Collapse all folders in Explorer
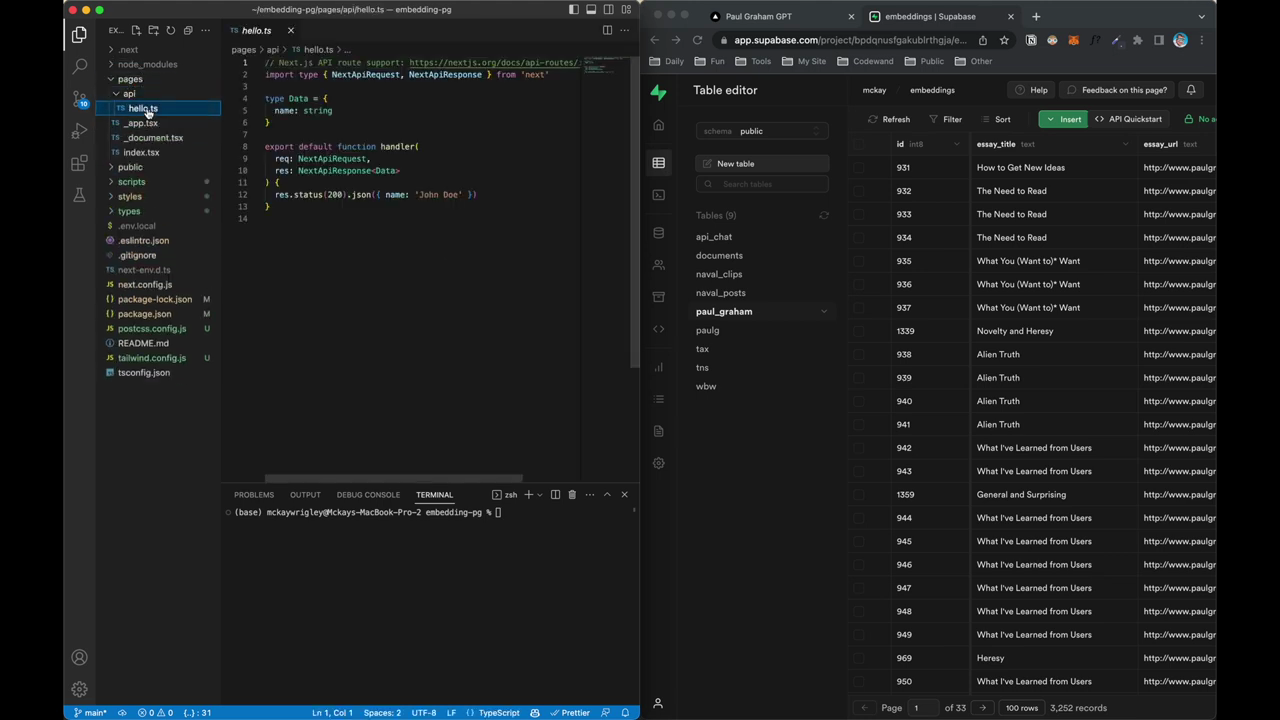The width and height of the screenshot is (1280, 720). point(187,30)
